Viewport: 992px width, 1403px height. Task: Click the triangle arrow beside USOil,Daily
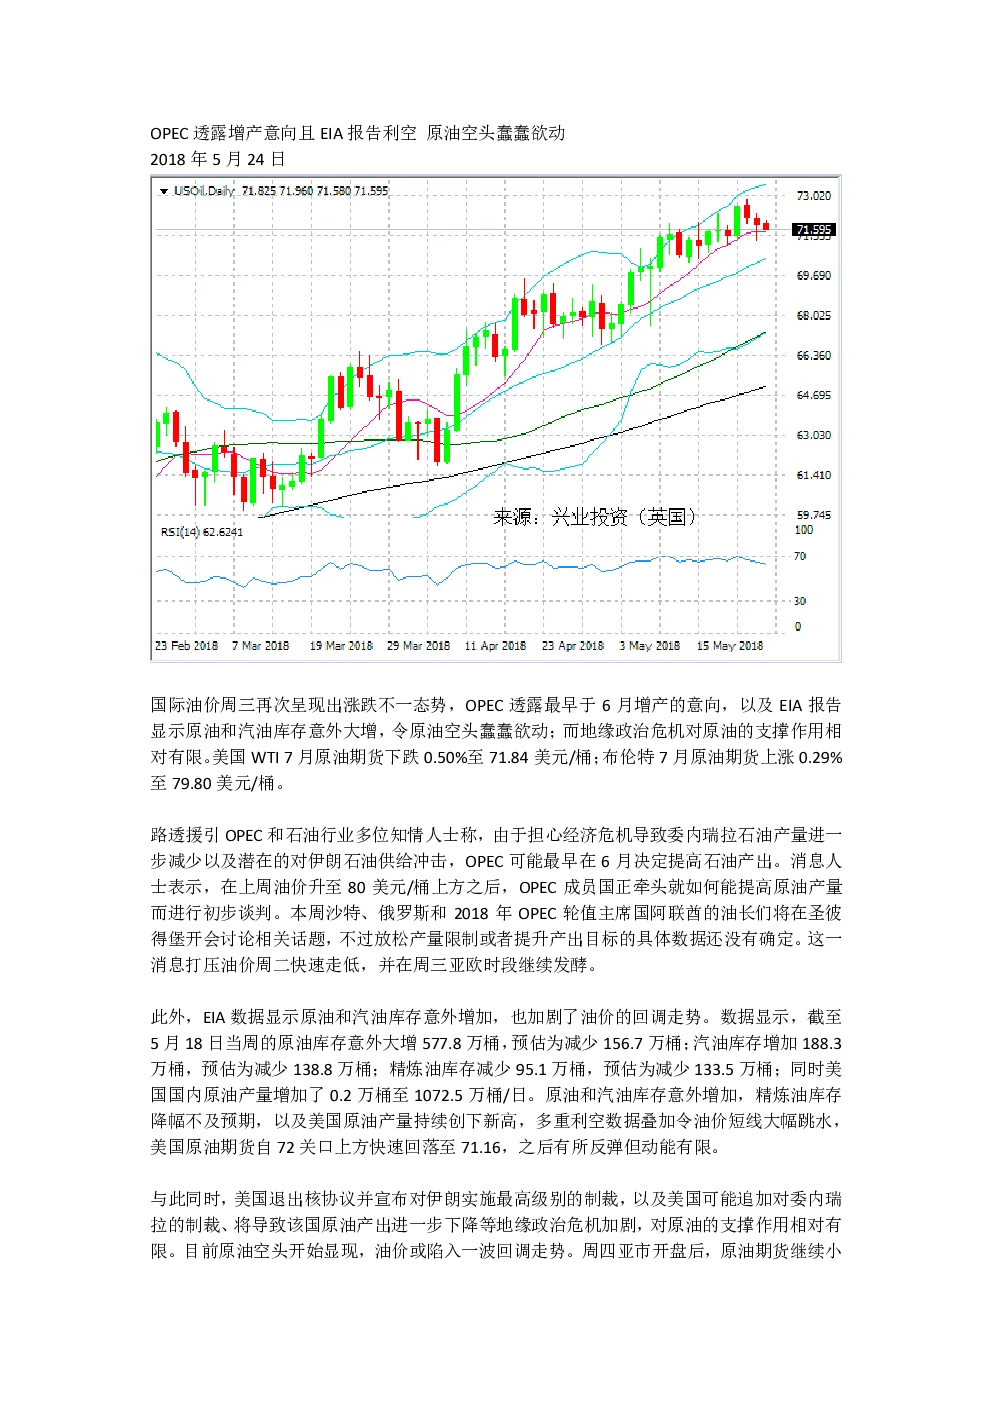164,191
